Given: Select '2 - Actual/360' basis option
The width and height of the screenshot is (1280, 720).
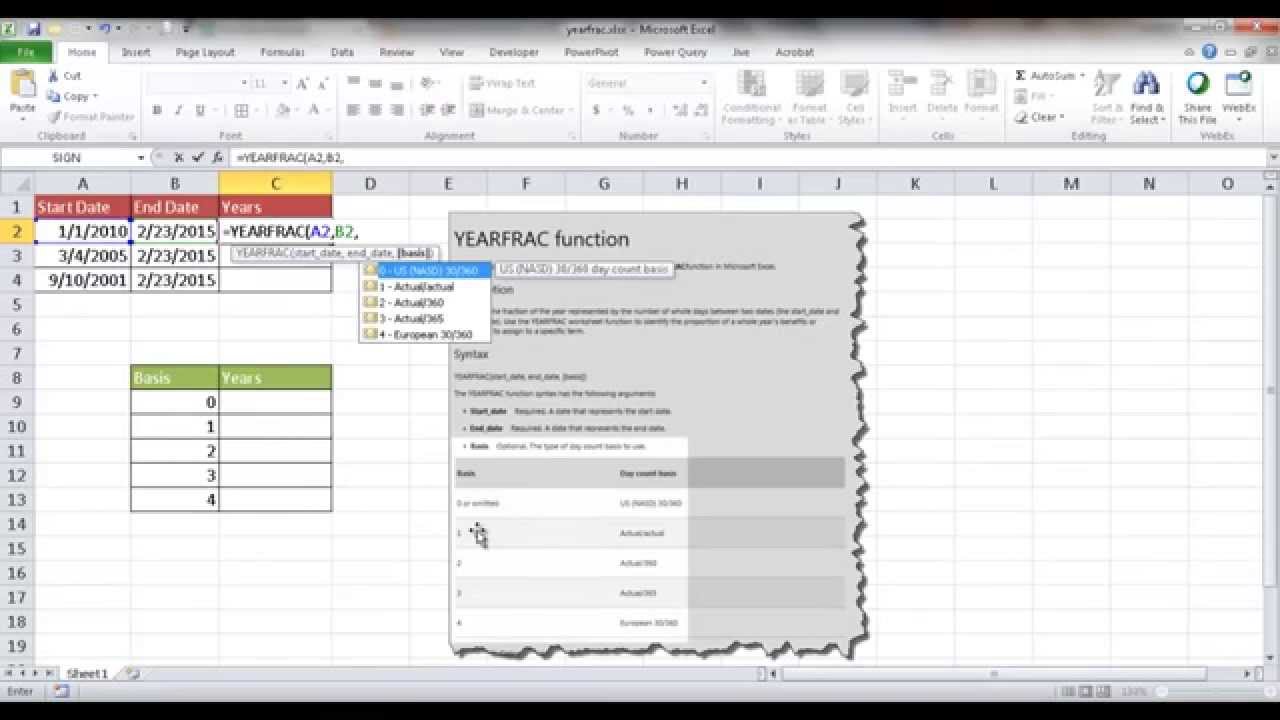Looking at the screenshot, I should coord(426,303).
